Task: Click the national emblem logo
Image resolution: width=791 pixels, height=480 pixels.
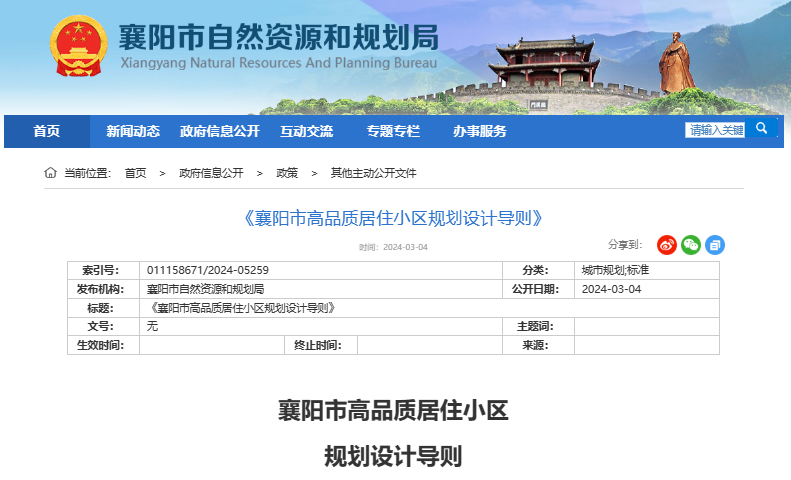Action: (78, 48)
